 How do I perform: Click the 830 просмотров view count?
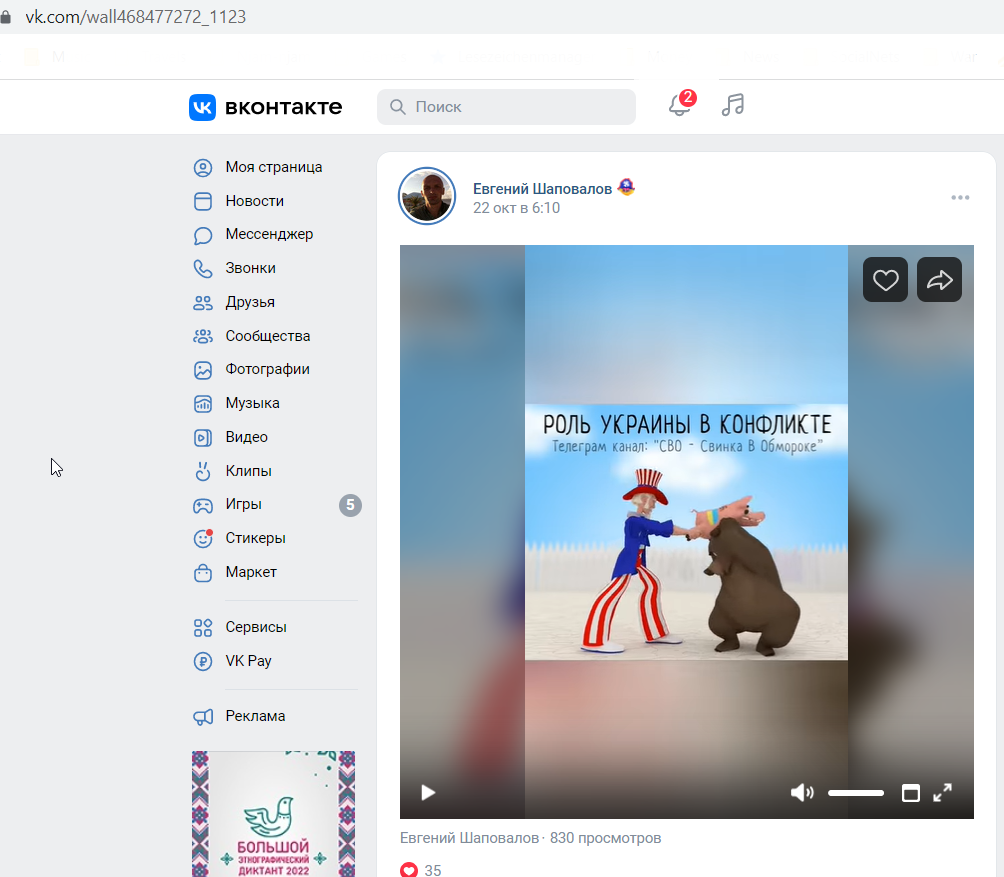[606, 838]
